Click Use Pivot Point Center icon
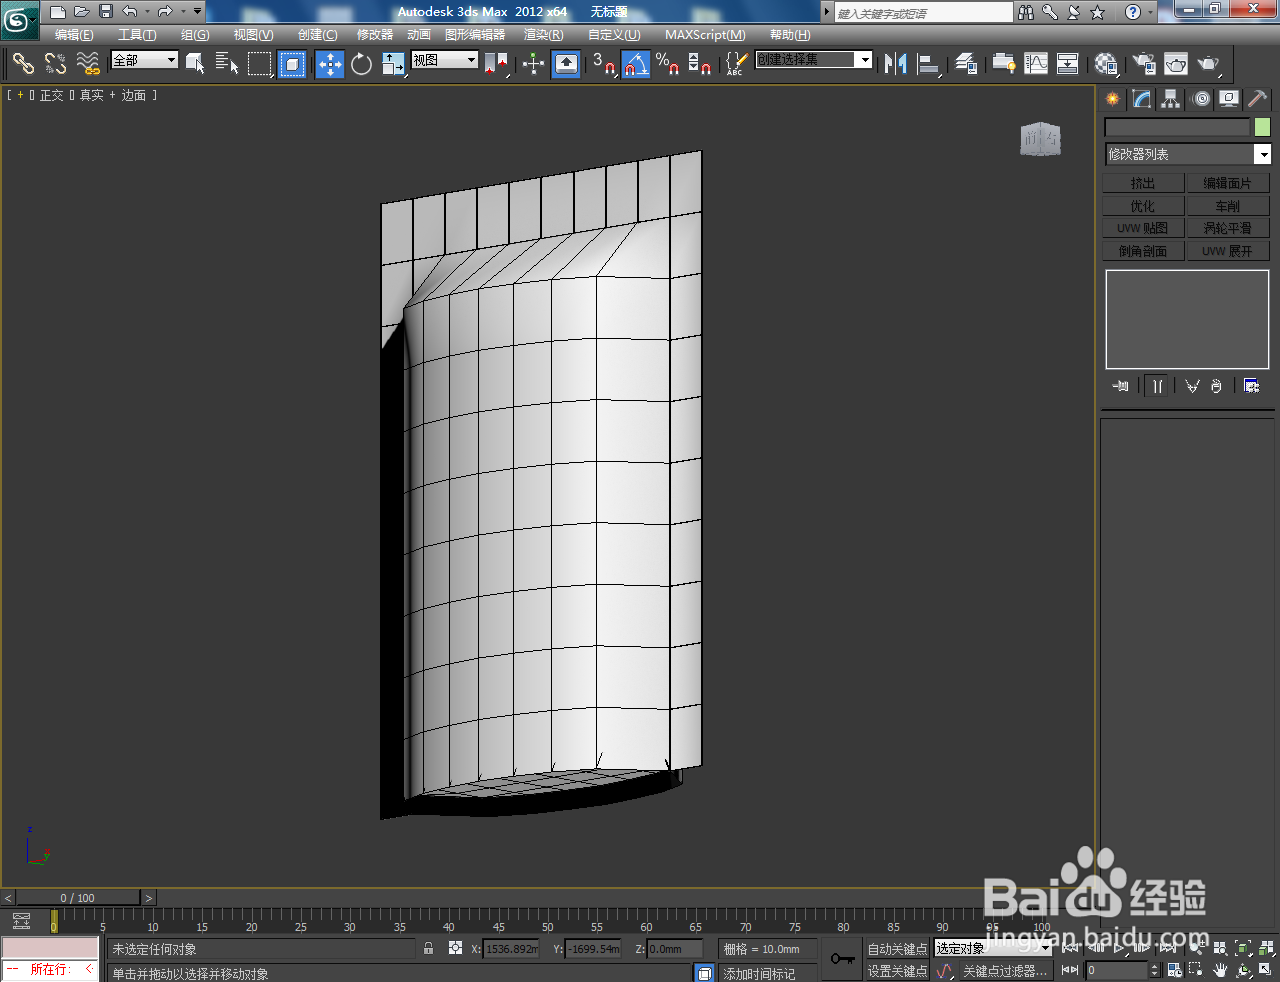Viewport: 1280px width, 982px height. pos(496,64)
